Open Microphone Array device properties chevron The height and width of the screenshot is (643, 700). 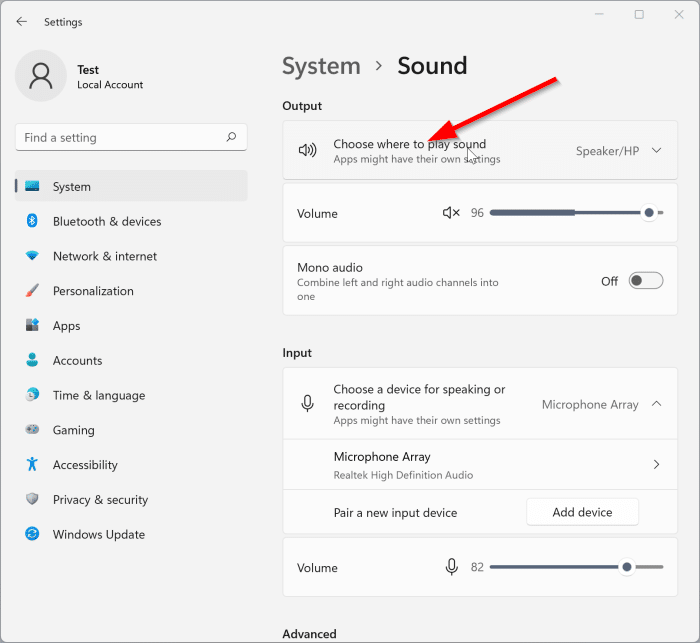tap(656, 464)
